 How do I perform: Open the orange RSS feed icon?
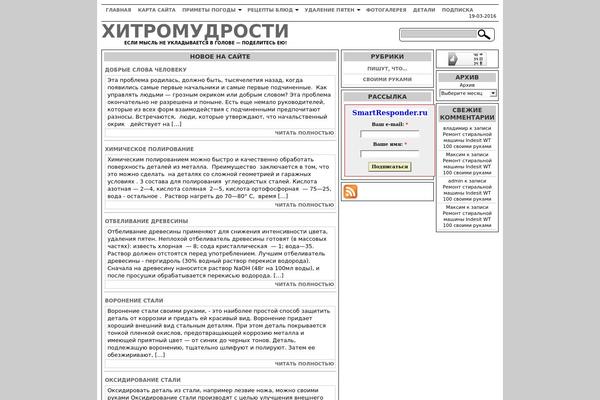pyautogui.click(x=350, y=191)
